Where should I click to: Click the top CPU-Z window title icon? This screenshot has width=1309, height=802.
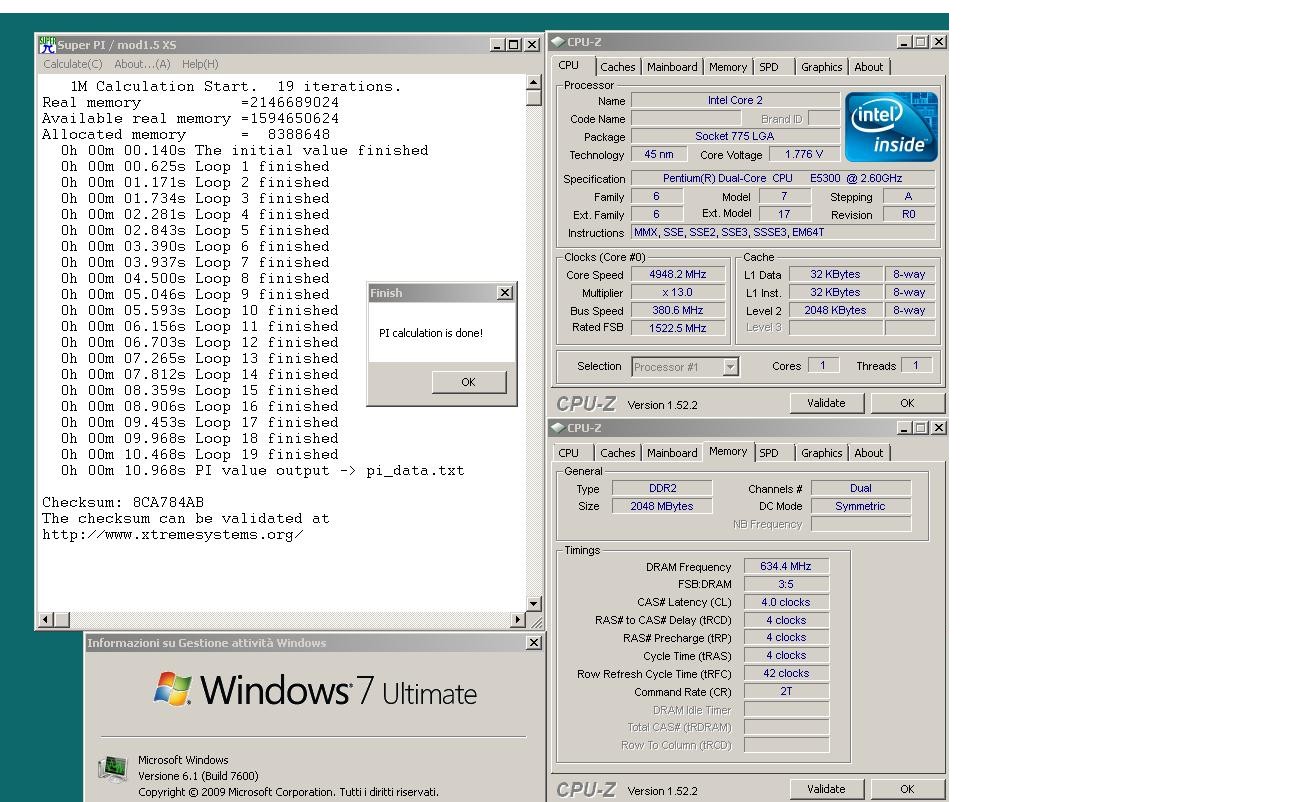(x=558, y=42)
